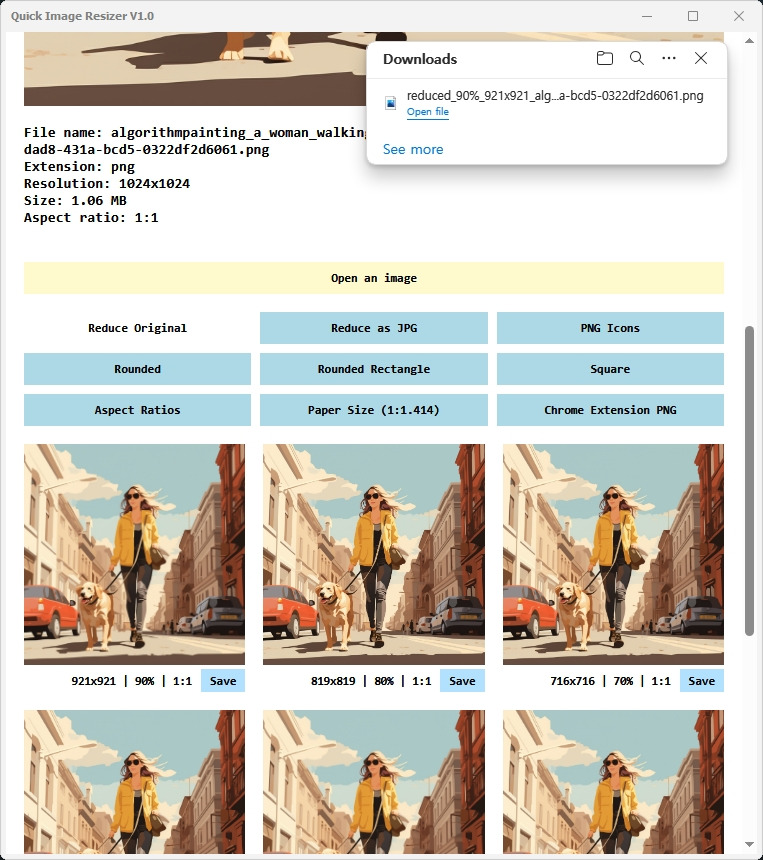763x860 pixels.
Task: Open the downloads folder icon
Action: coord(604,58)
